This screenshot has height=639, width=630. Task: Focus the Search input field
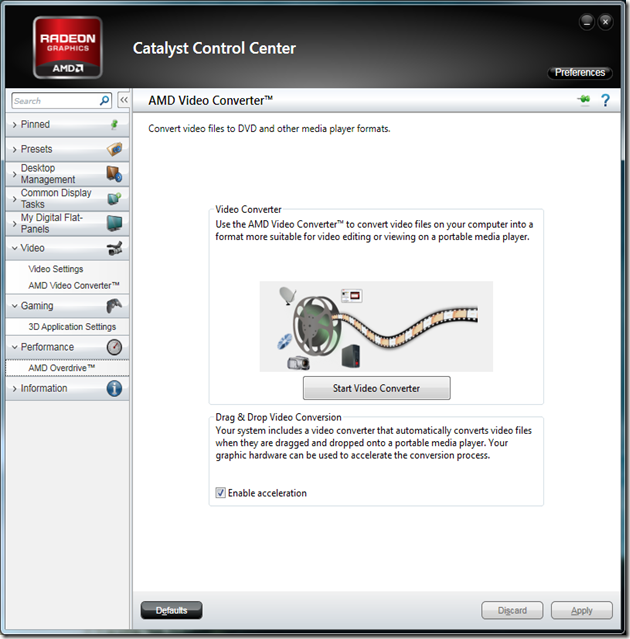click(x=56, y=101)
